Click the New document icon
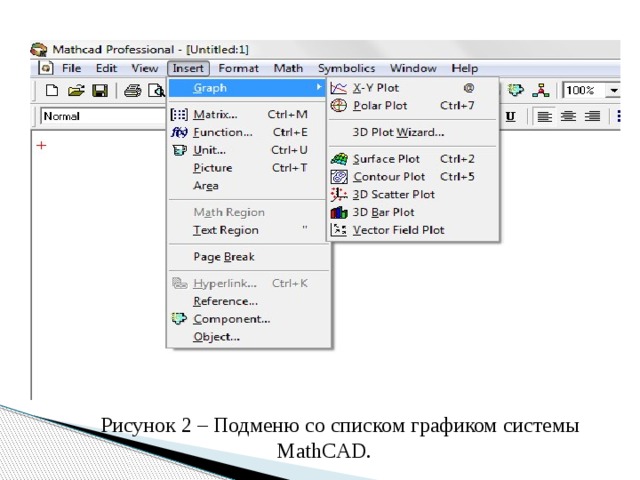640x480 pixels. click(x=51, y=90)
